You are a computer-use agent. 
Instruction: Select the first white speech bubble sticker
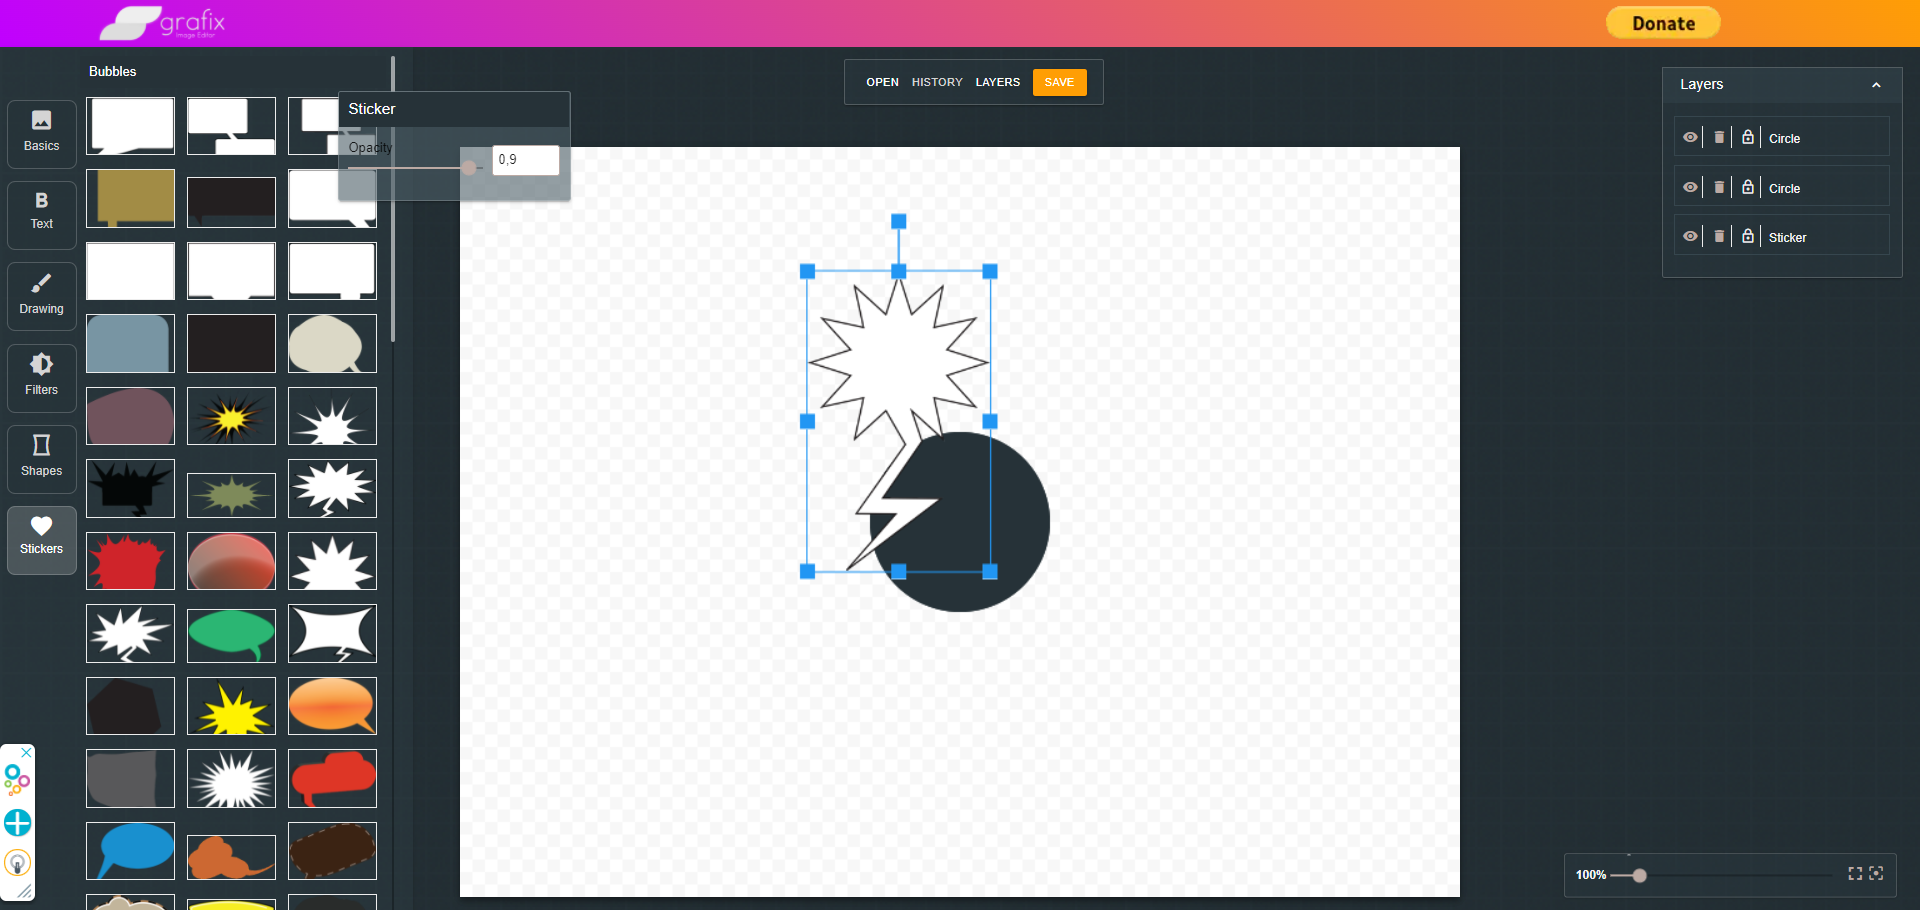click(131, 125)
